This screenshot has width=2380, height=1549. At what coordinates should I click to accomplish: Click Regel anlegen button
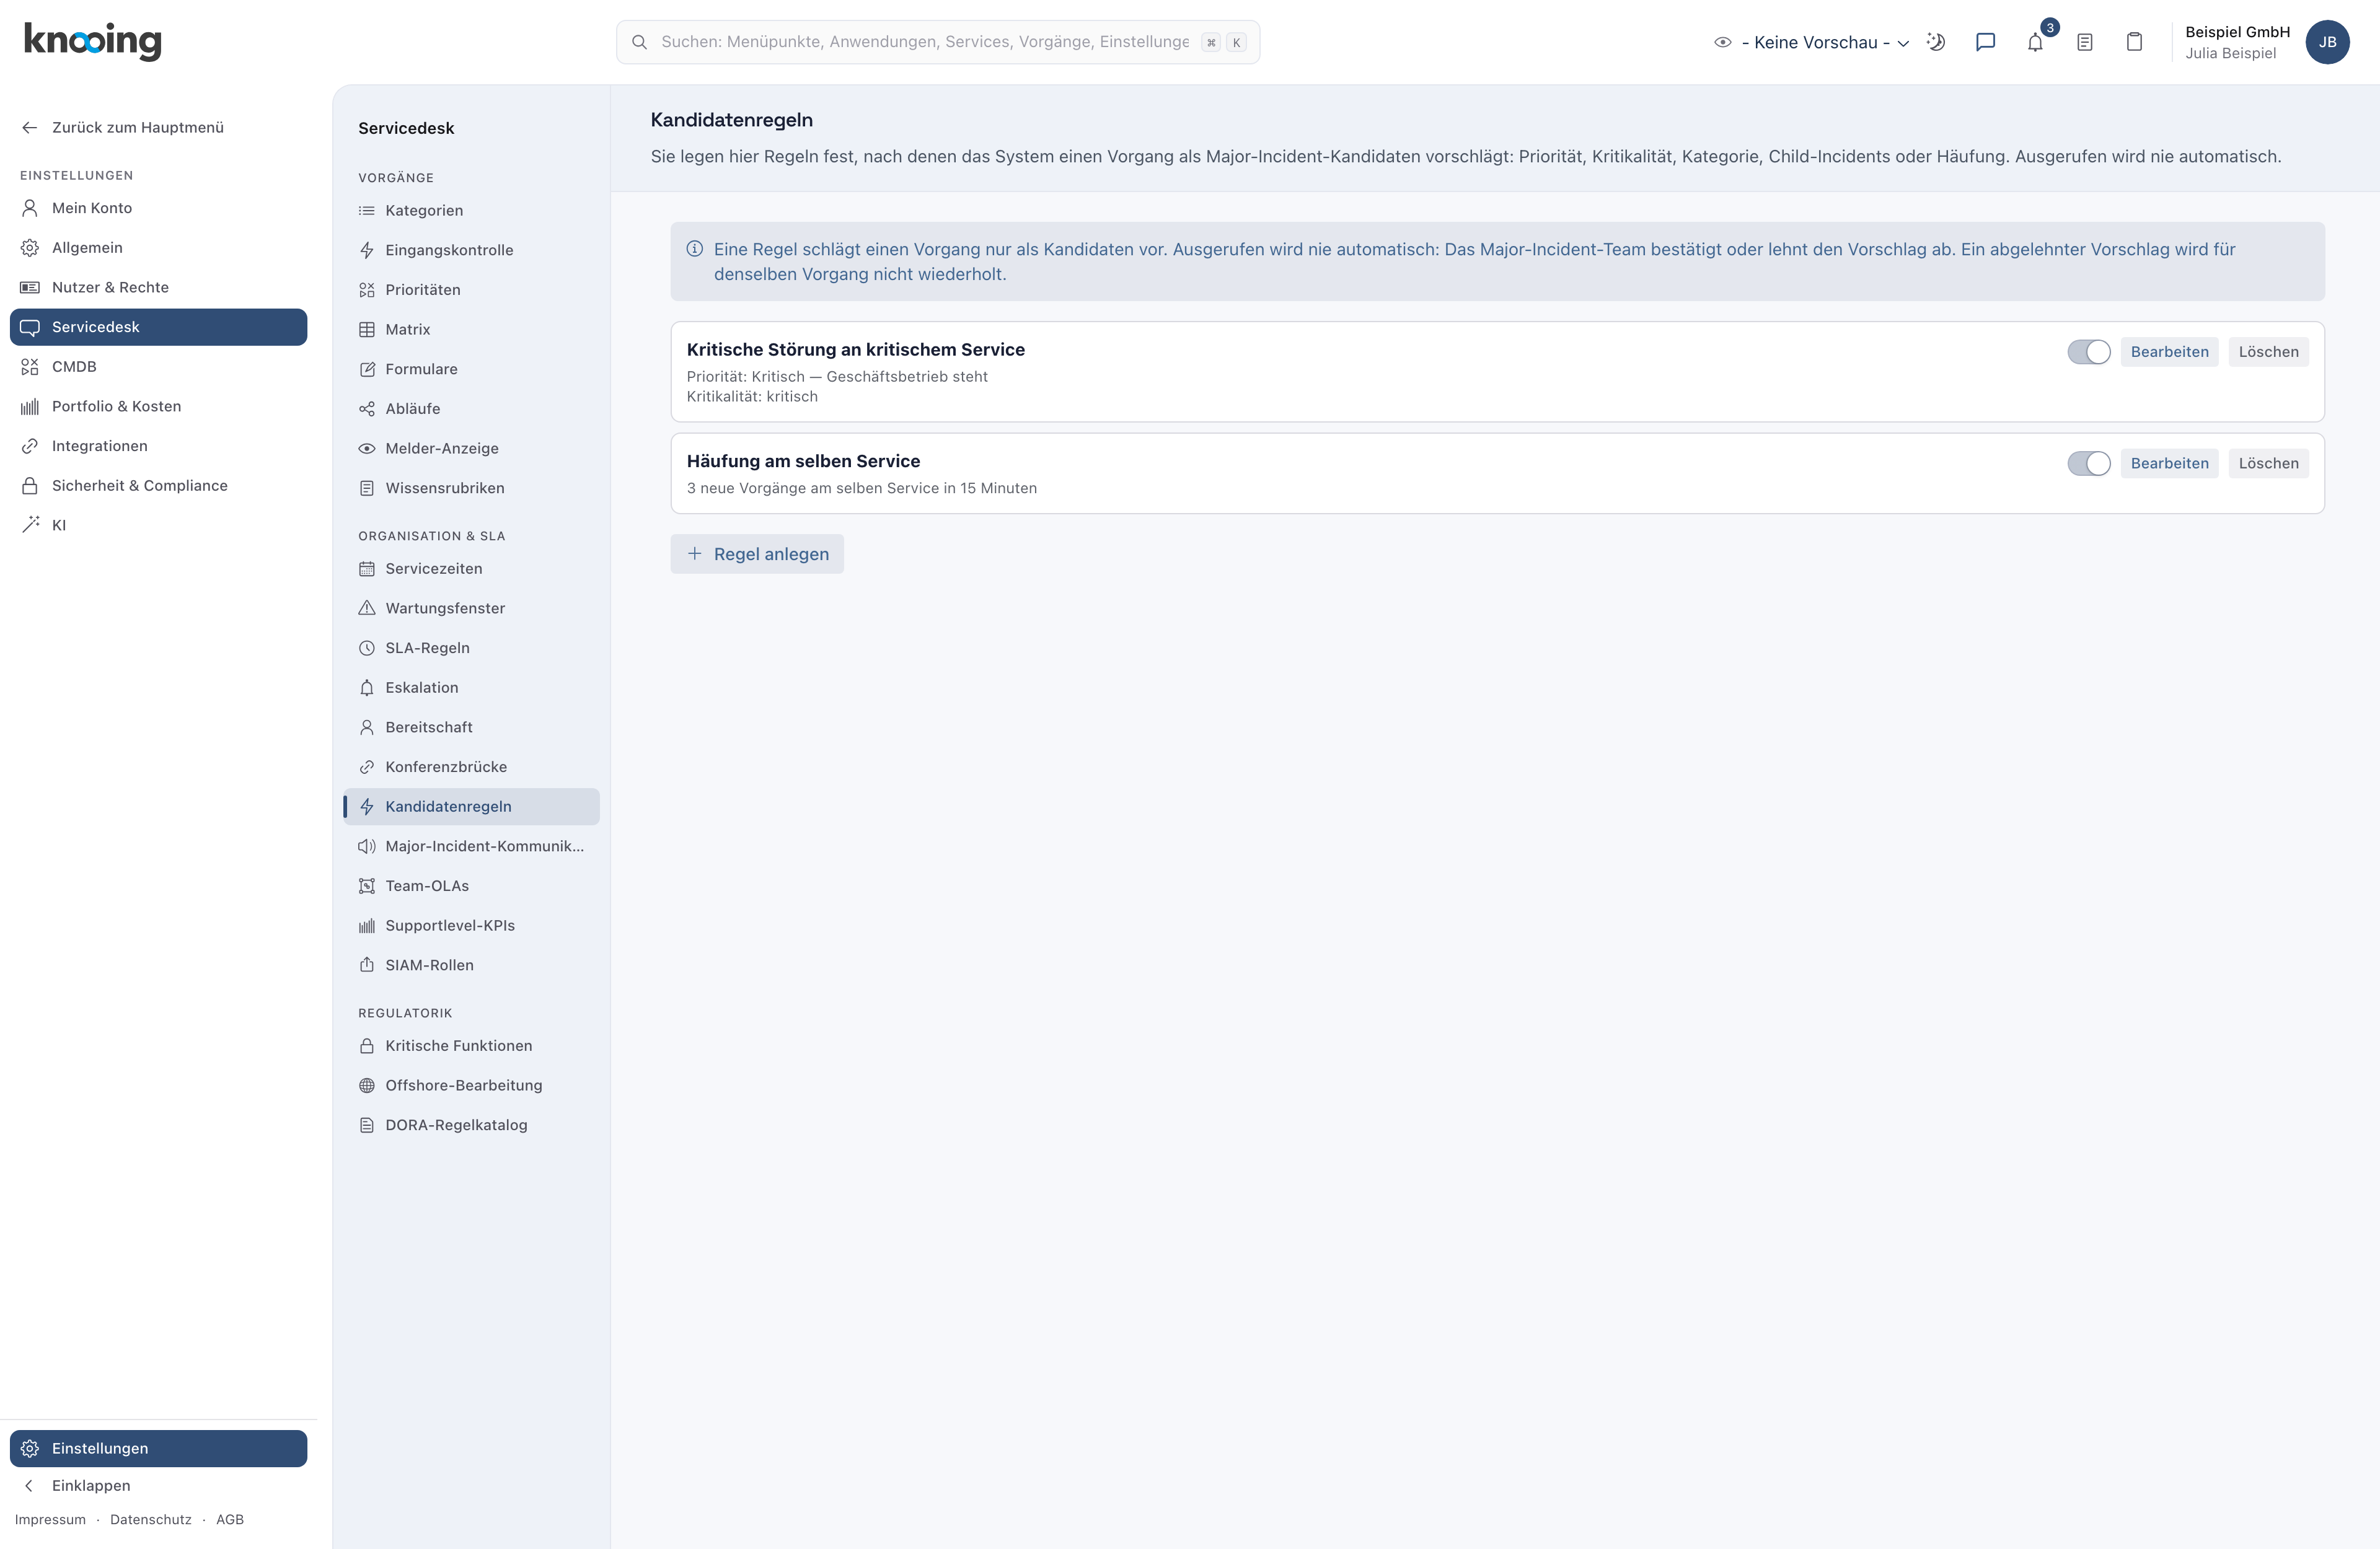point(757,554)
